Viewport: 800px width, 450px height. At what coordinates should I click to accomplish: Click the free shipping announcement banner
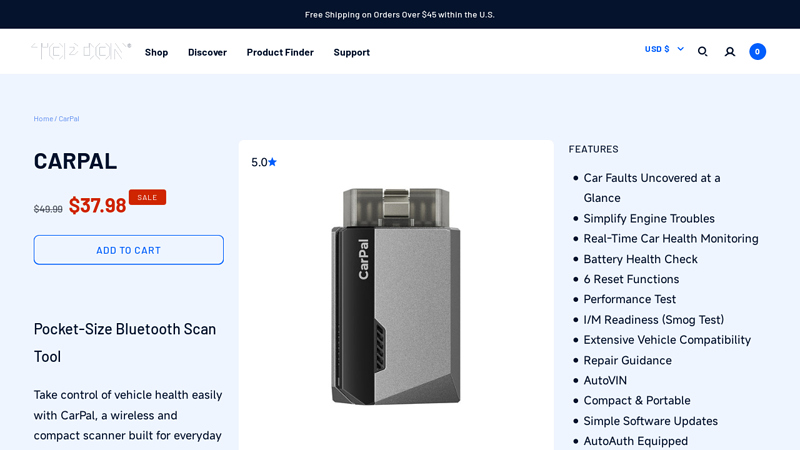click(400, 14)
